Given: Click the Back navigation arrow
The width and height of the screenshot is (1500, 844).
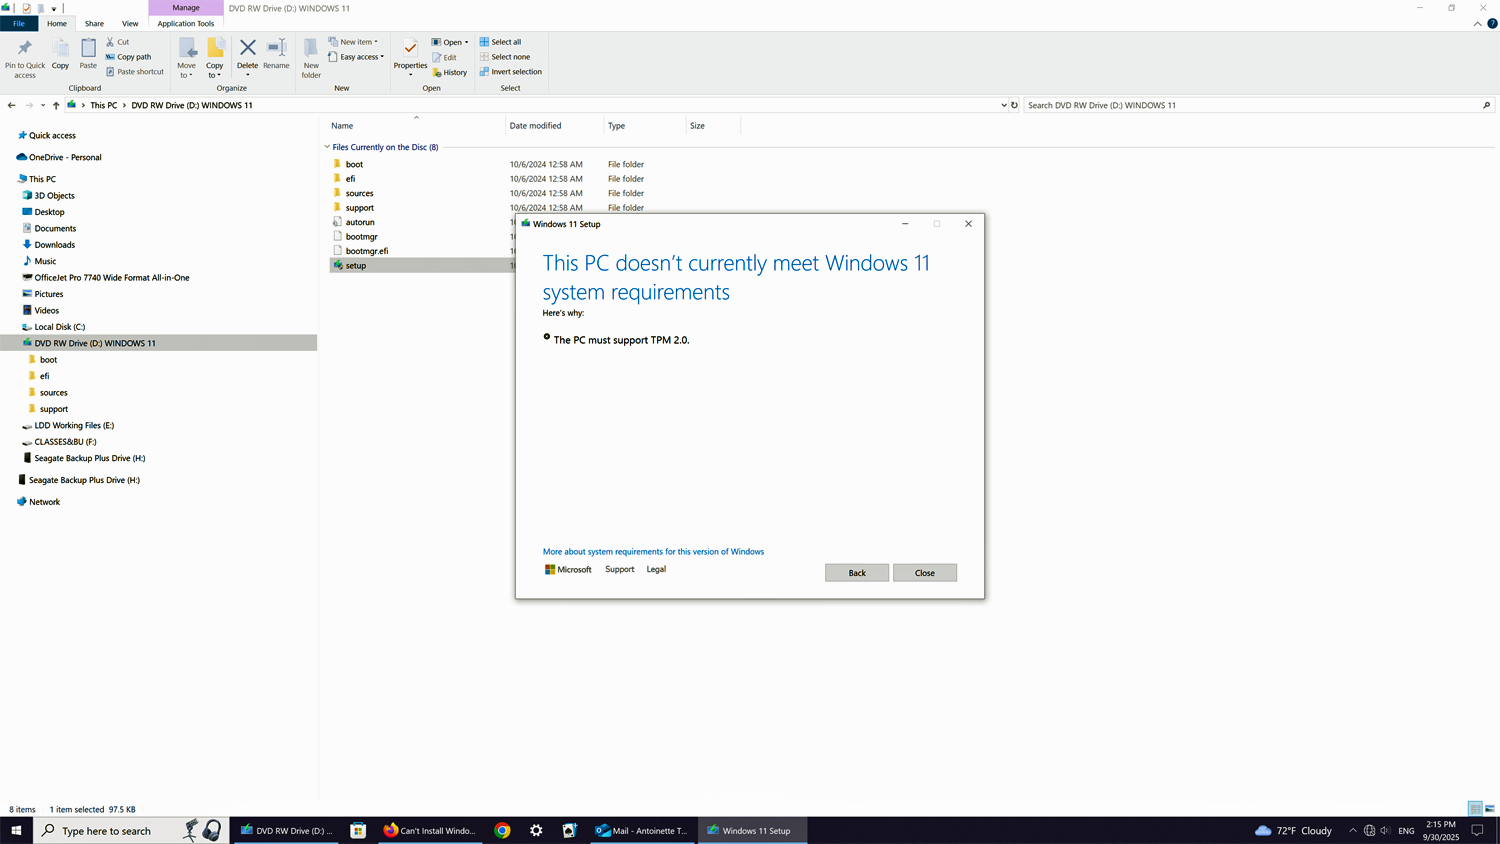Looking at the screenshot, I should click(x=11, y=105).
